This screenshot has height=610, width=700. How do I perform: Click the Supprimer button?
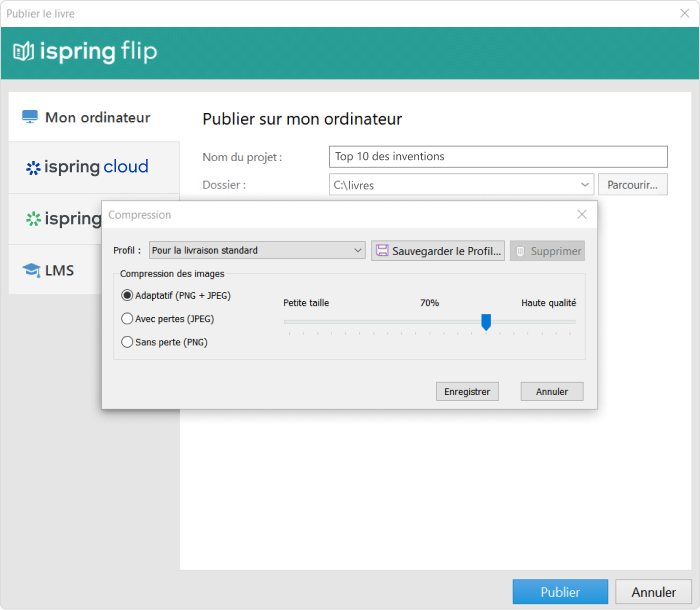click(x=547, y=251)
